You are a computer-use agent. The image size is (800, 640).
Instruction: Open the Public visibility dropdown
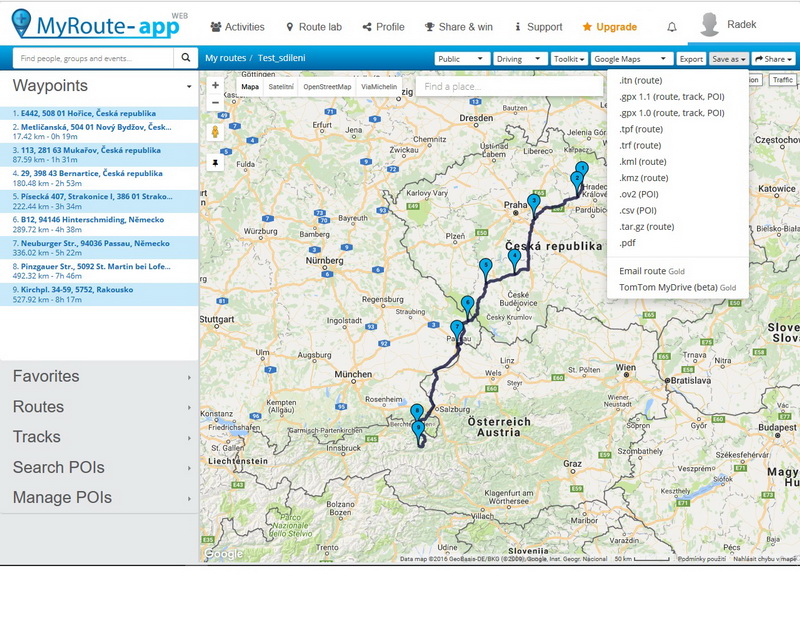pos(462,59)
